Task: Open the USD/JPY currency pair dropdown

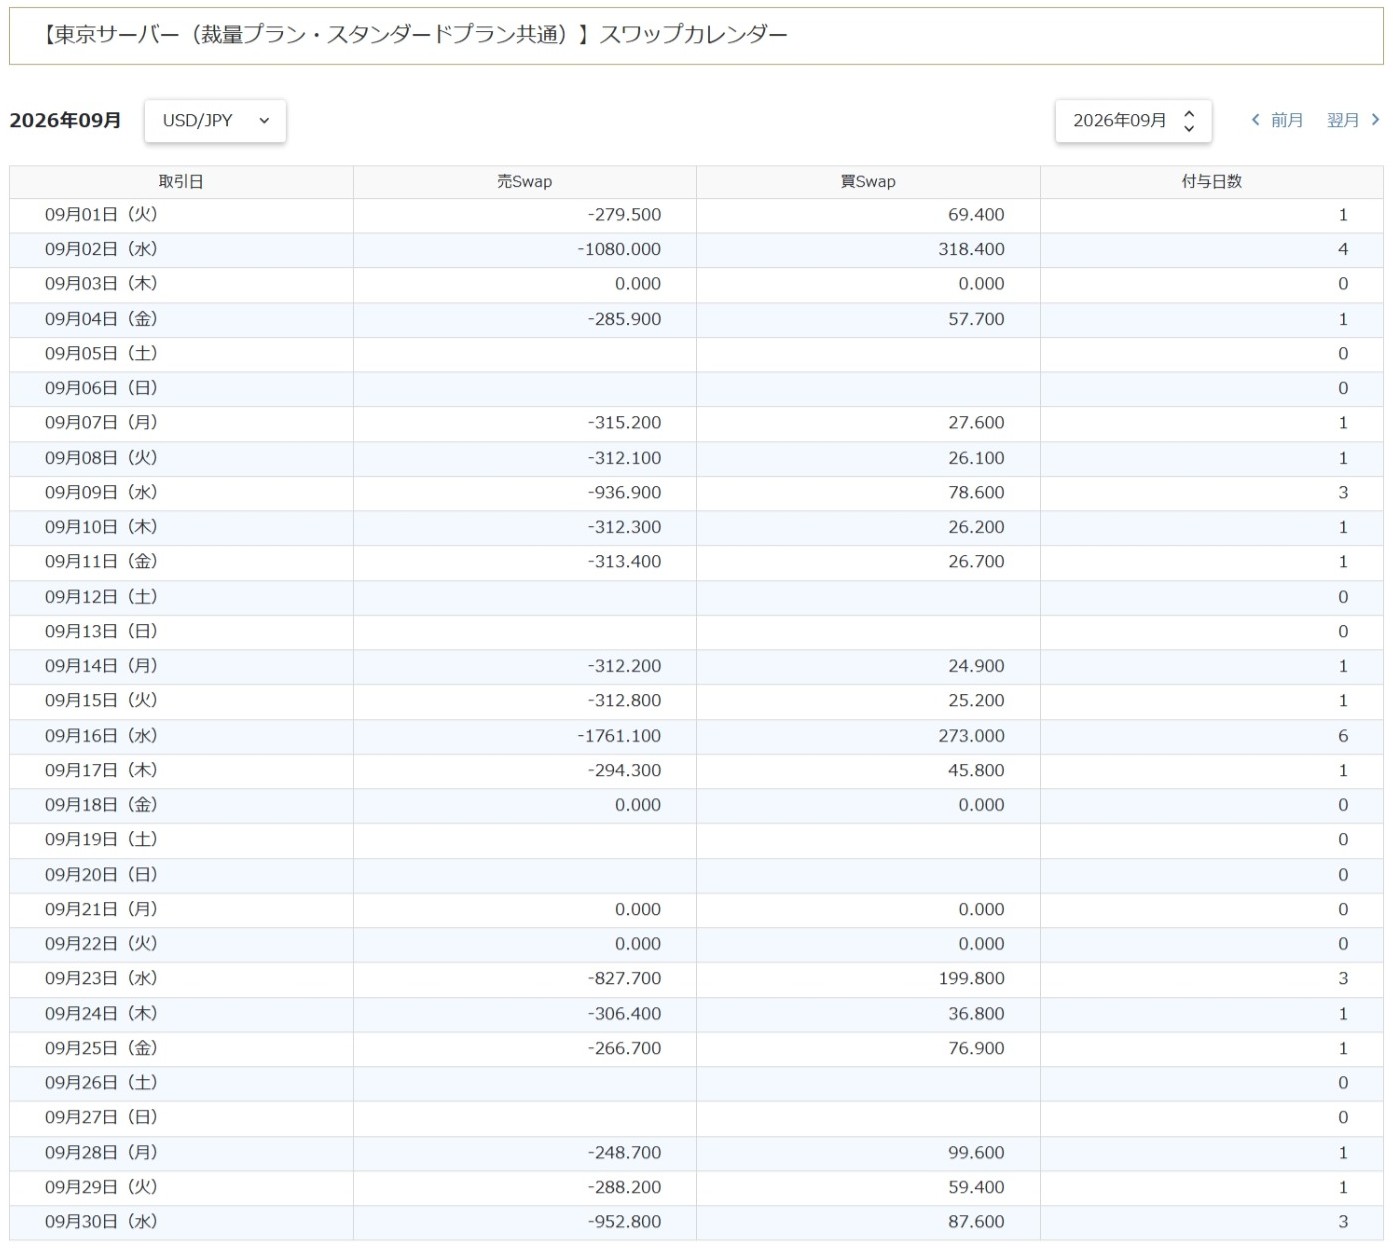Action: click(215, 120)
